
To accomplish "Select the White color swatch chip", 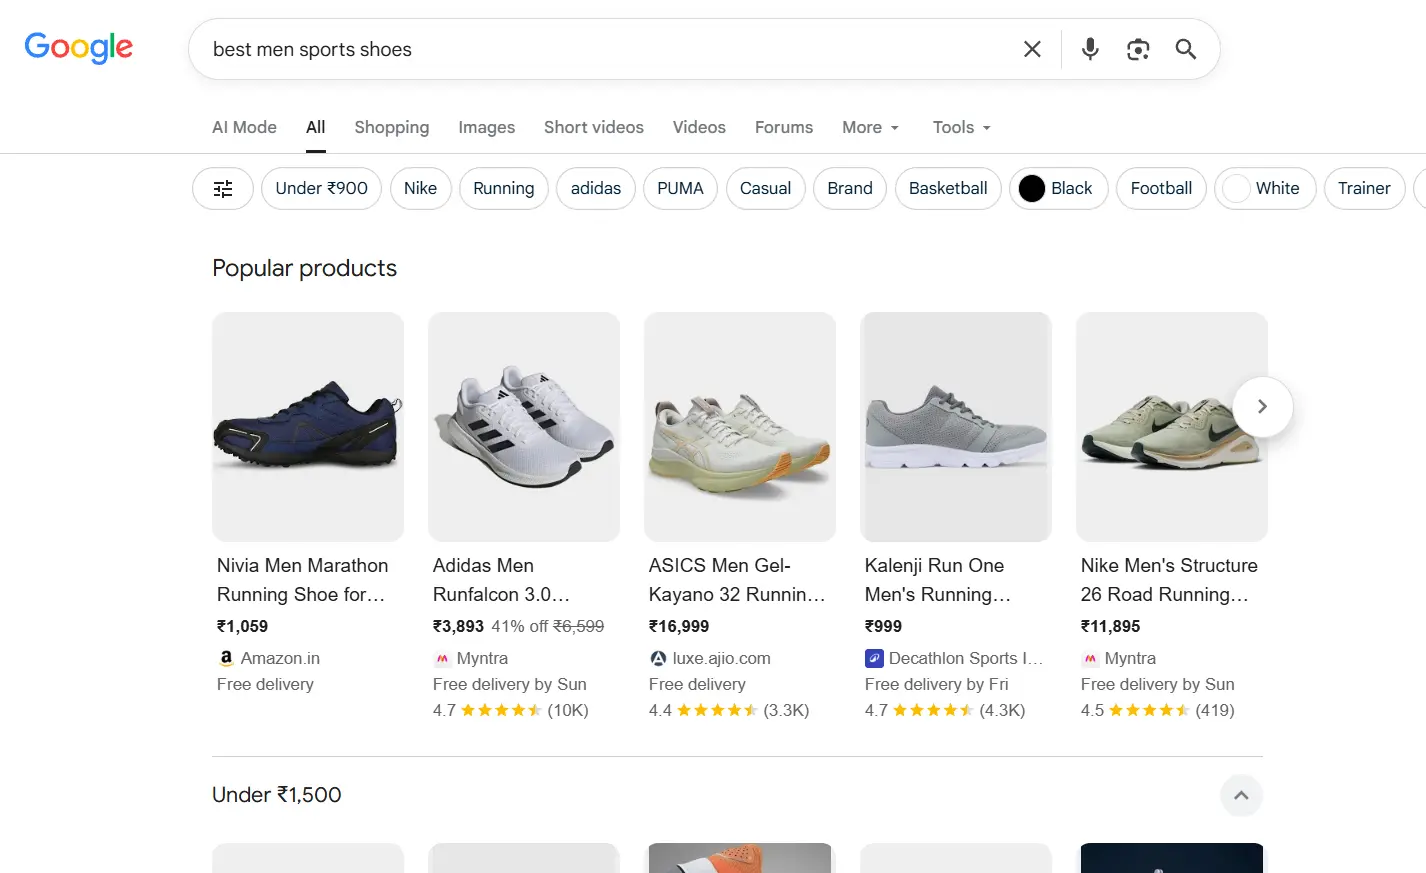I will coord(1265,188).
